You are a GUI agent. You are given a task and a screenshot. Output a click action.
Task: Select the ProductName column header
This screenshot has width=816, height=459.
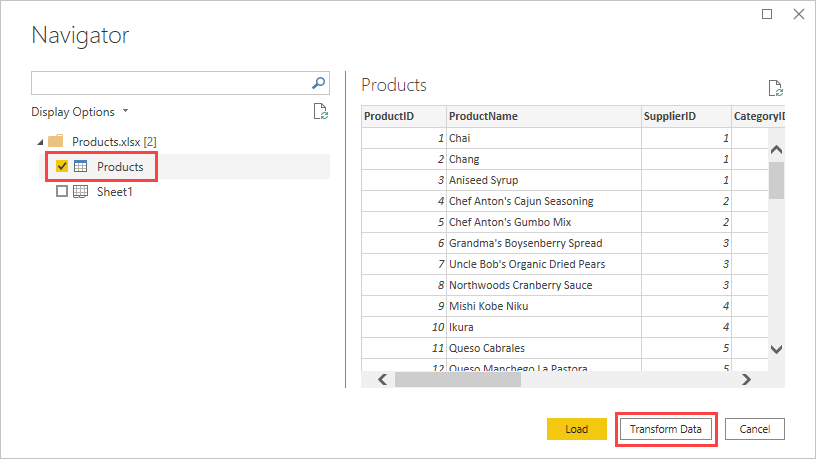(x=542, y=116)
